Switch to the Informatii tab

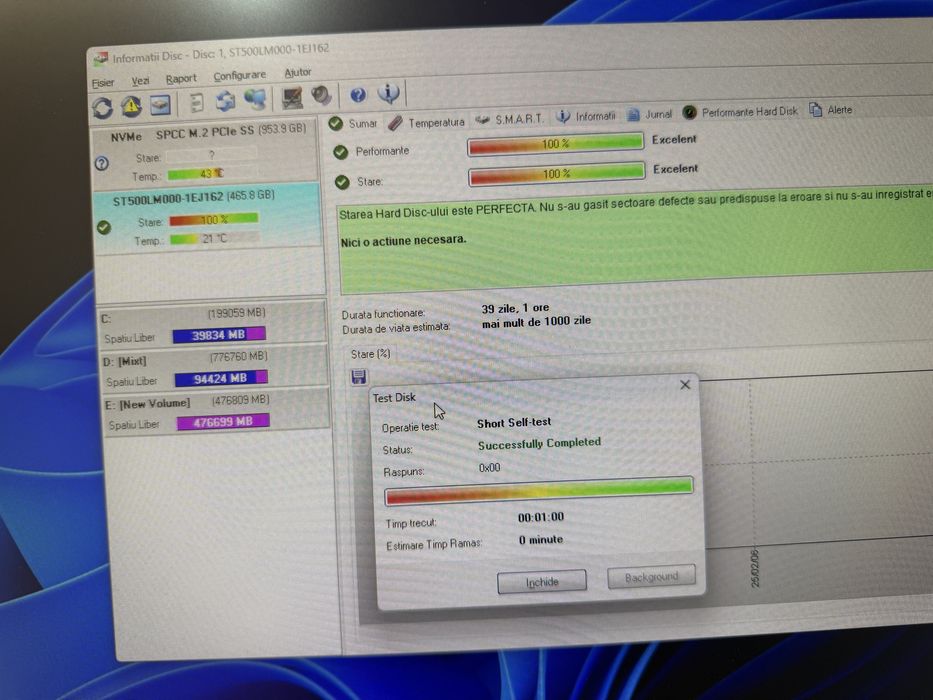coord(586,117)
